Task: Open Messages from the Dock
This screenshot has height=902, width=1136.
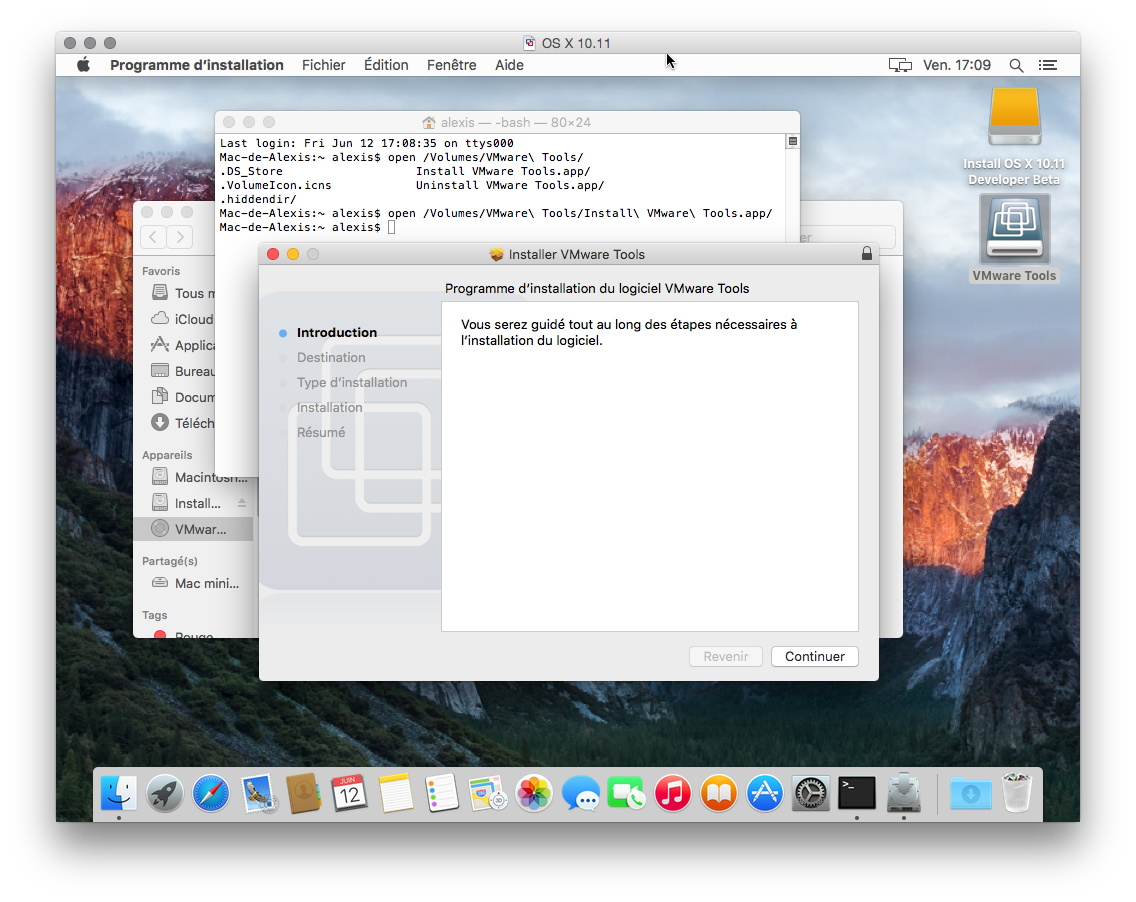Action: click(x=580, y=793)
